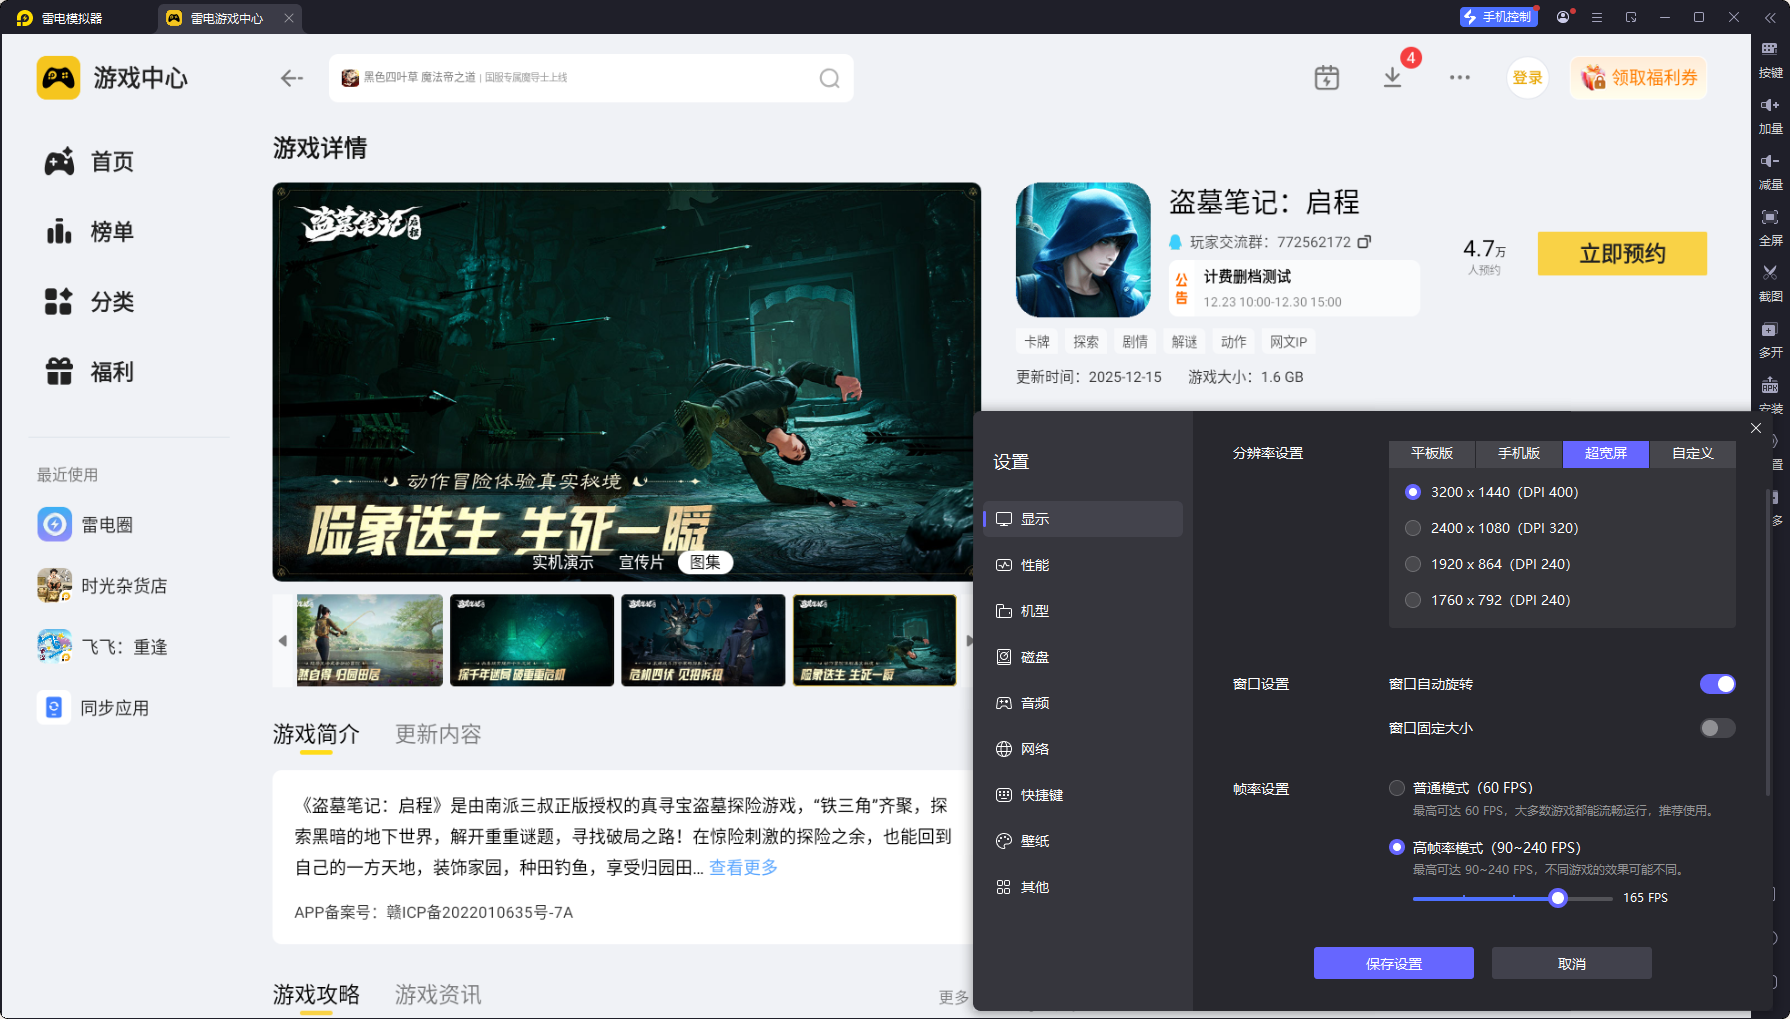The height and width of the screenshot is (1019, 1790).
Task: Open 同步应用 from recently used
Action: point(93,708)
